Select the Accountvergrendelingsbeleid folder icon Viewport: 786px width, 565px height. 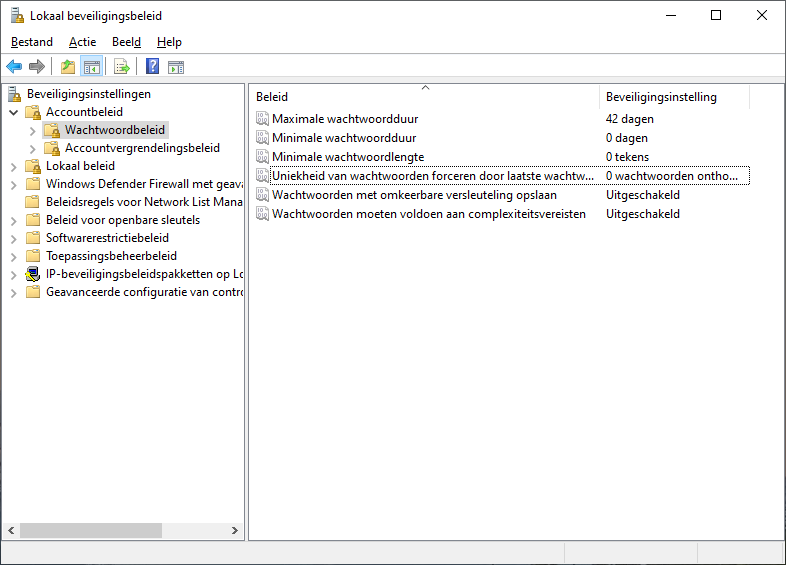click(52, 148)
